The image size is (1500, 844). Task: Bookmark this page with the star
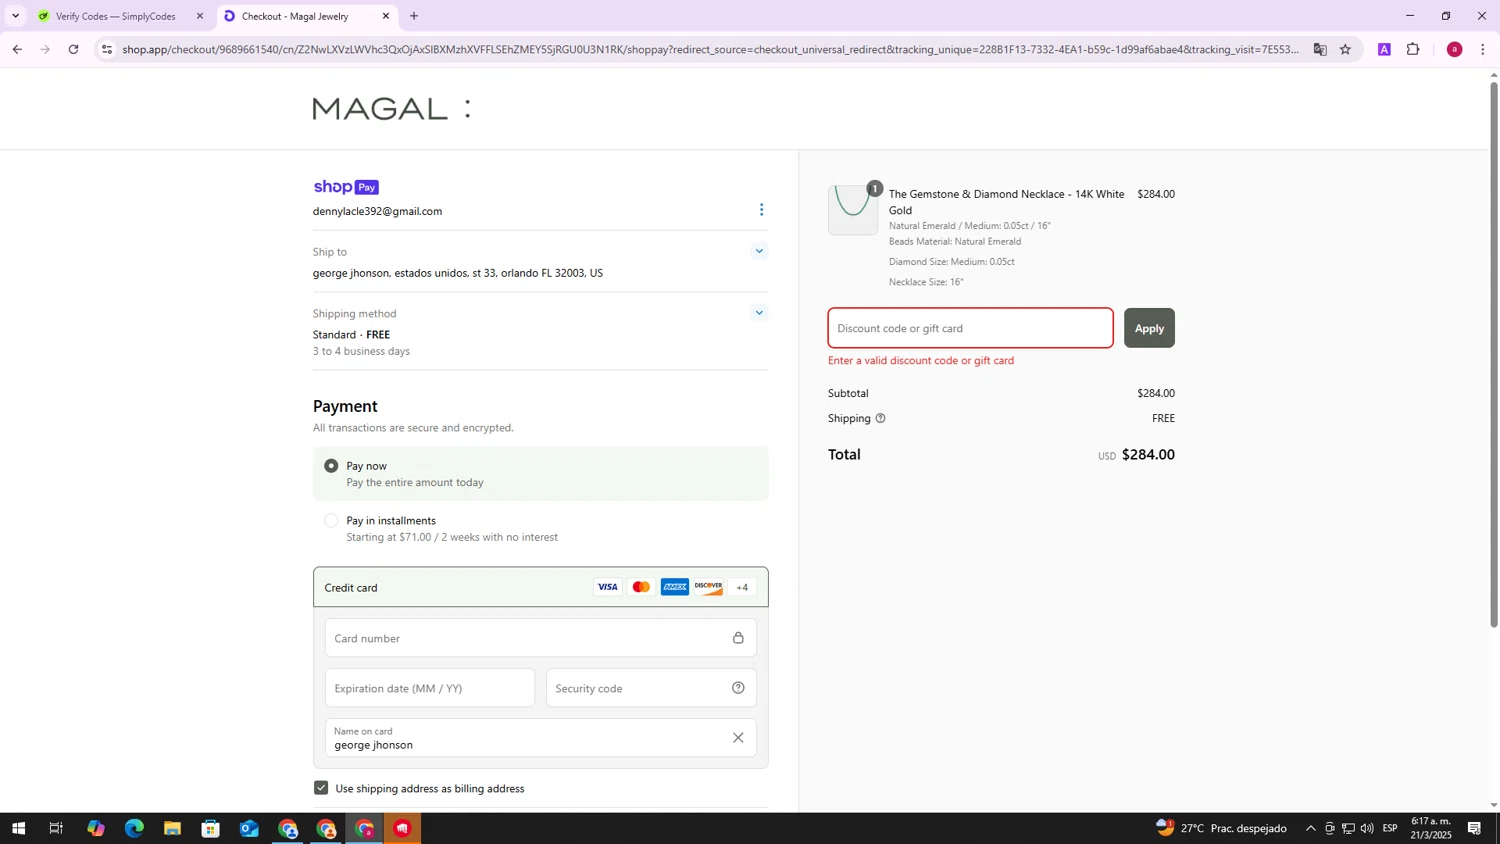coord(1345,49)
